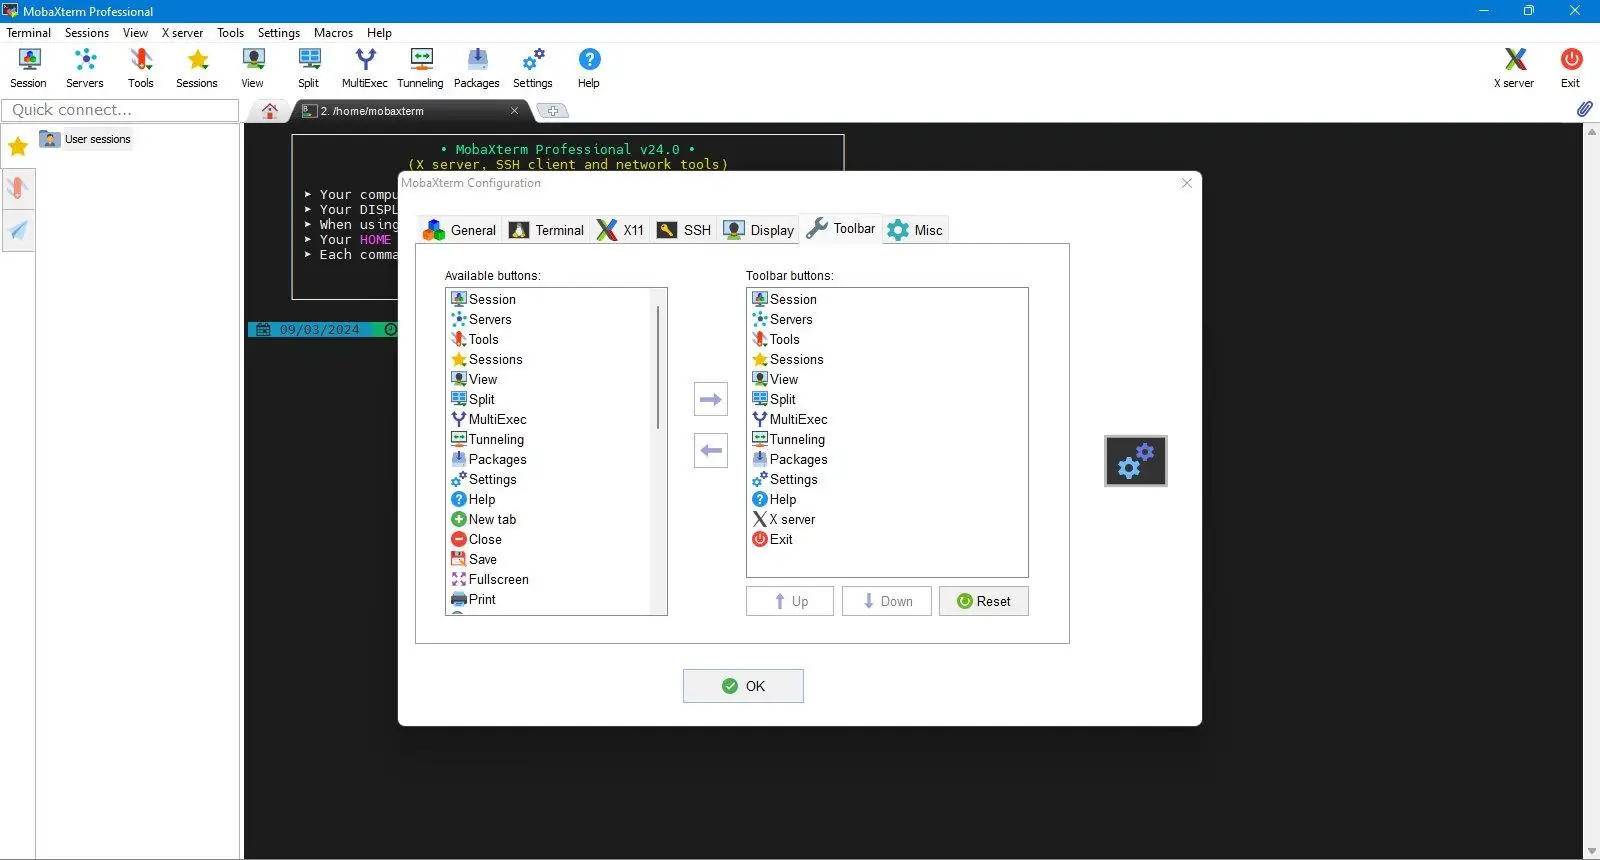
Task: Go to the Home tab icon
Action: [270, 111]
